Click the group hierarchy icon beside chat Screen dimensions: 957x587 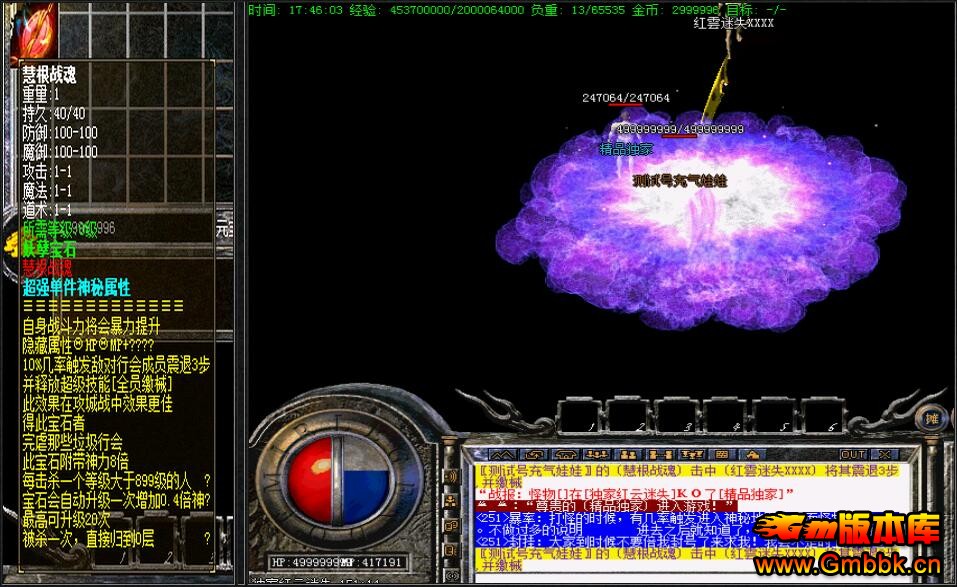coord(451,502)
